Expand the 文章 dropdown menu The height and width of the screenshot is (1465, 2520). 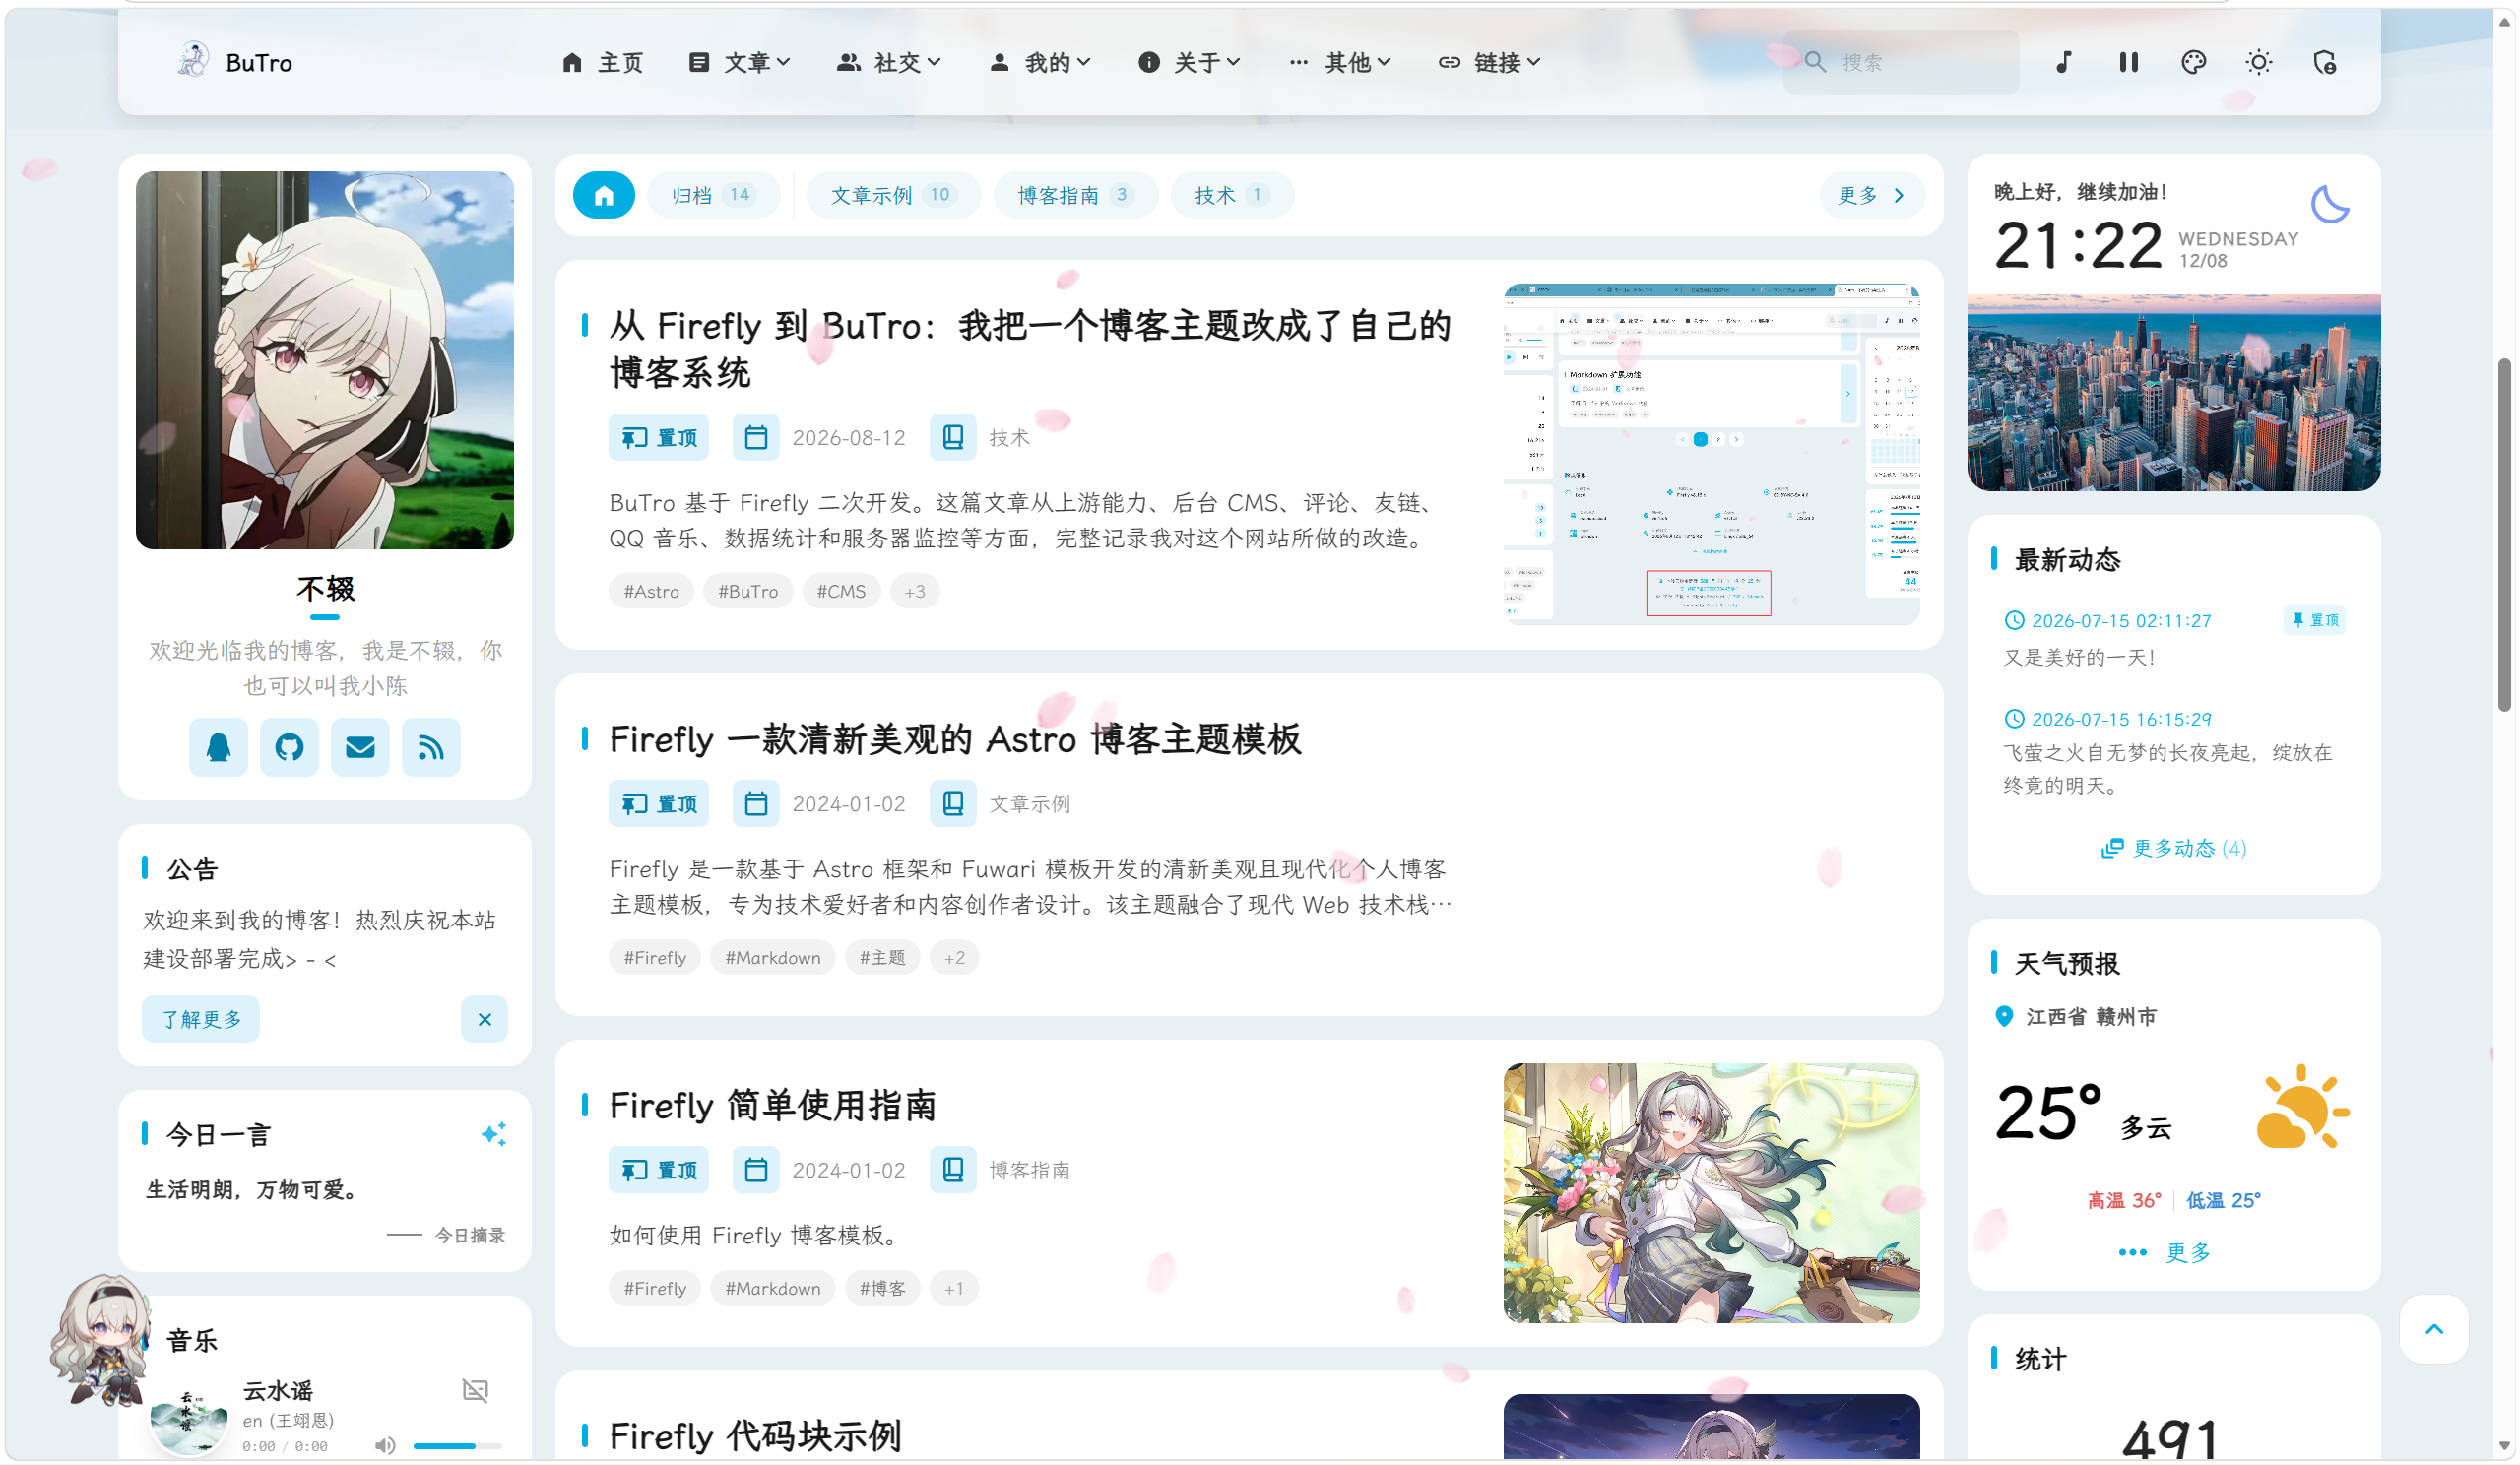coord(740,62)
